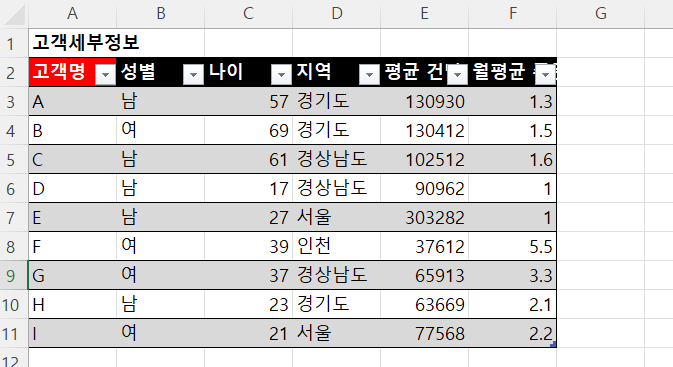
Task: Click the age cell 23
Action: tap(249, 304)
